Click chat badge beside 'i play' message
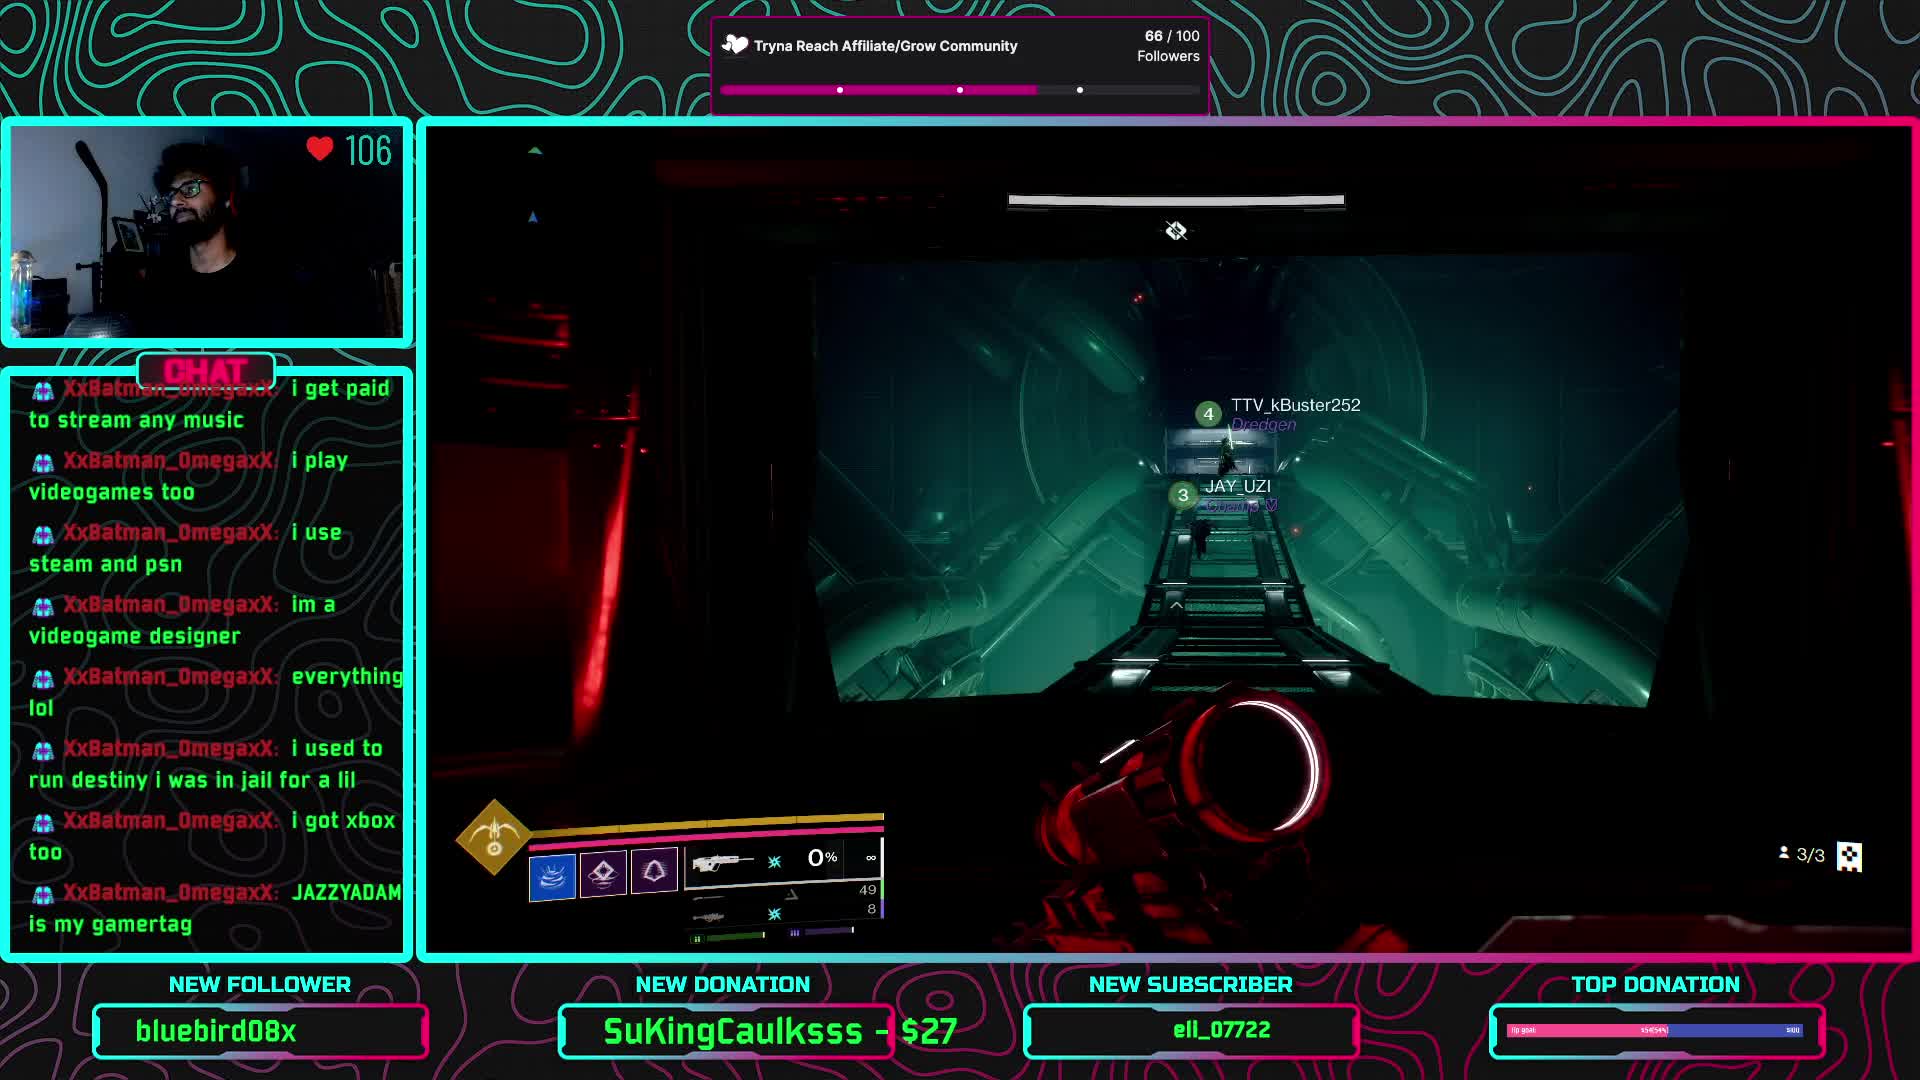The image size is (1920, 1080). pyautogui.click(x=43, y=462)
